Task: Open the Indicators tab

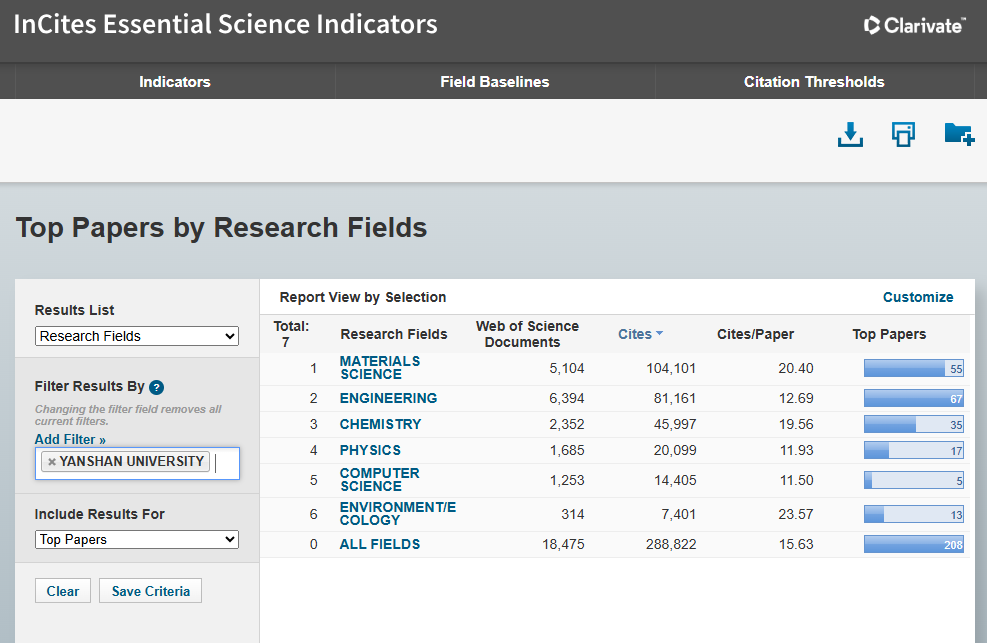Action: click(175, 82)
